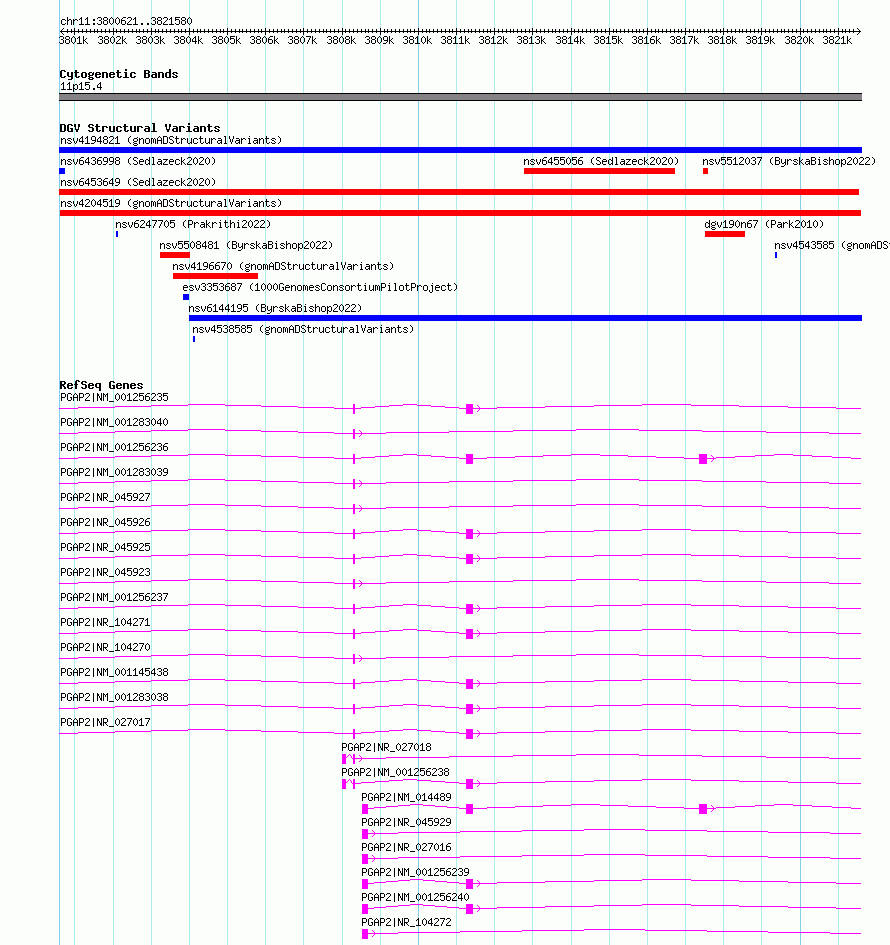Click transcript PGAP2|NM_001256237 label

(x=114, y=598)
